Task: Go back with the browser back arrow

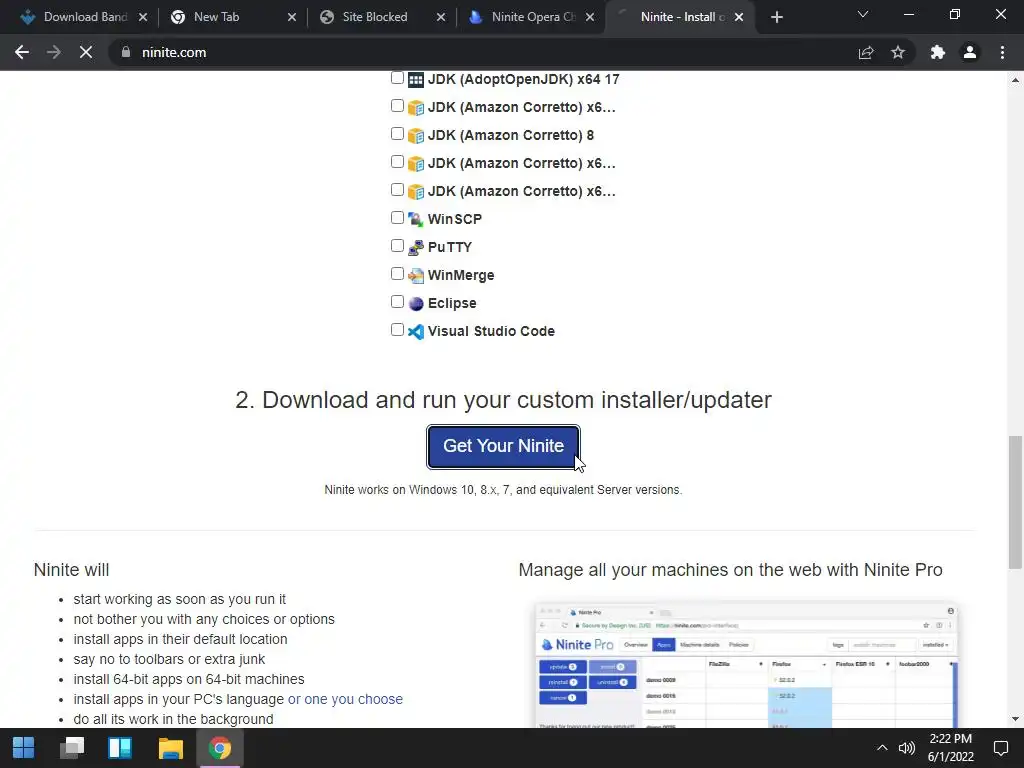Action: point(22,52)
